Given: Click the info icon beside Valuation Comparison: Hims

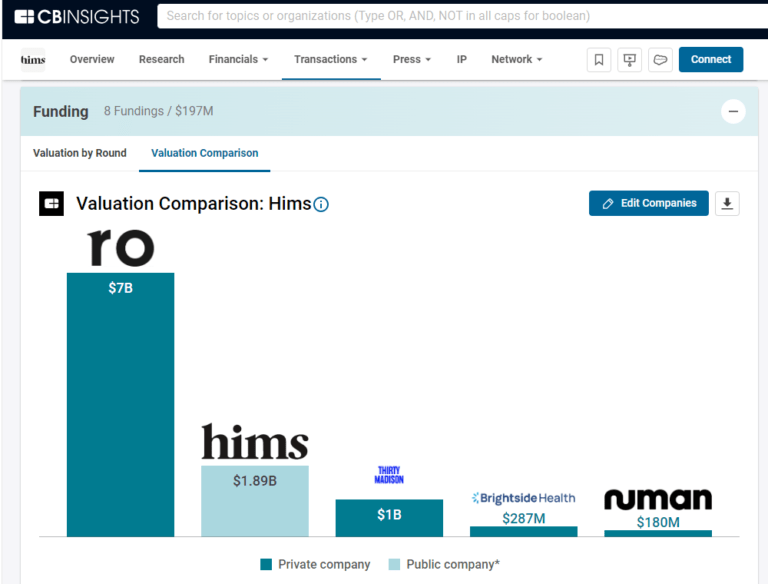Looking at the screenshot, I should [x=321, y=204].
